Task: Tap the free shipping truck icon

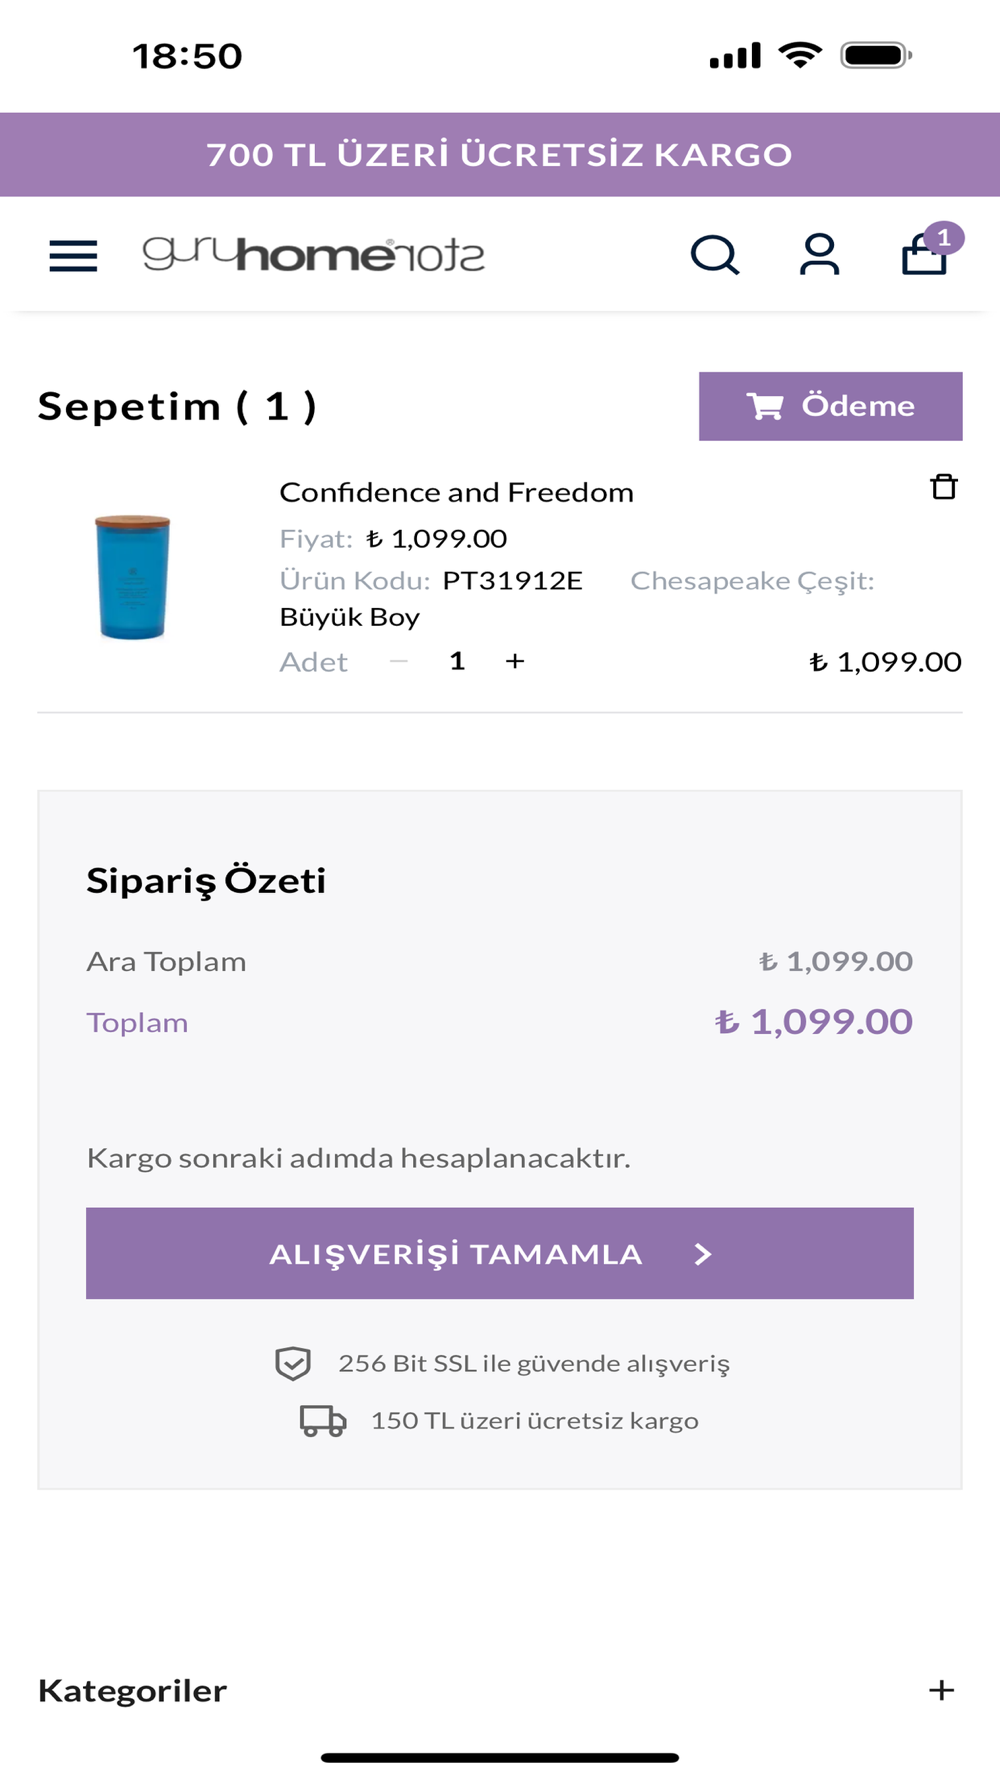Action: (x=322, y=1421)
